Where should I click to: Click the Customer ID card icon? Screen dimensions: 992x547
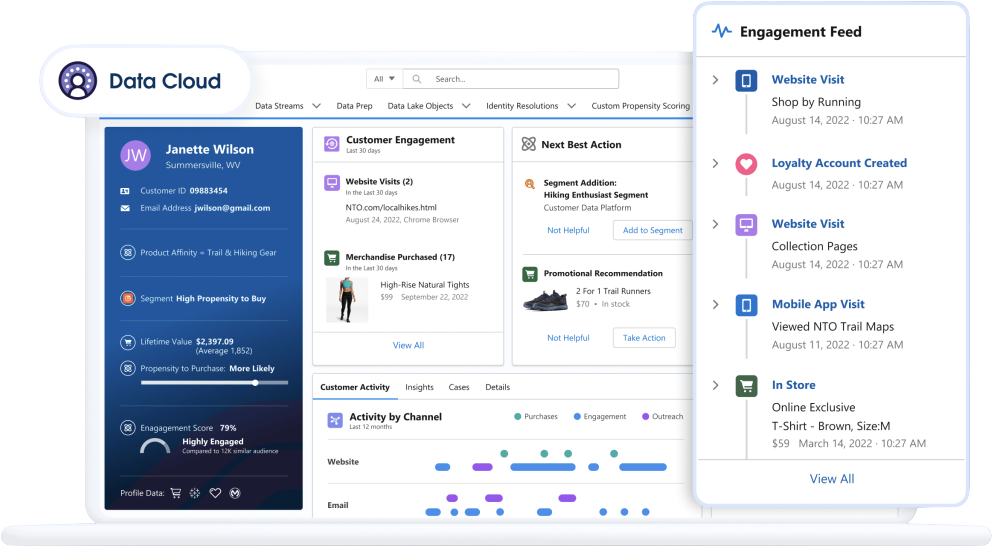tap(125, 190)
